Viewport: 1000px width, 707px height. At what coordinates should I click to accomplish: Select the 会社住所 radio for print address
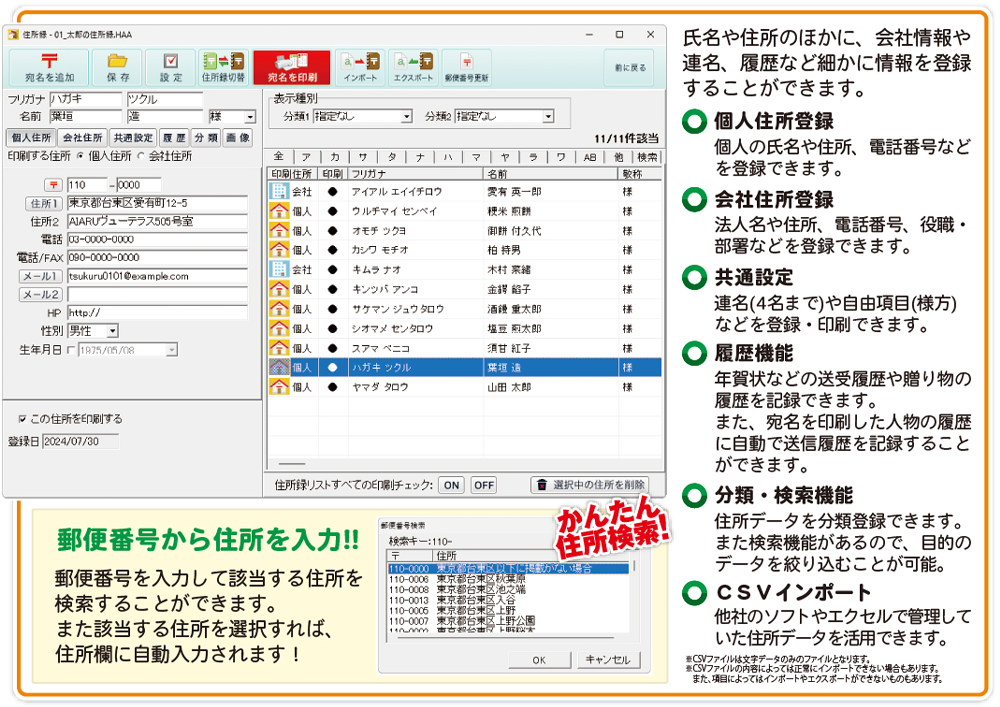[141, 156]
